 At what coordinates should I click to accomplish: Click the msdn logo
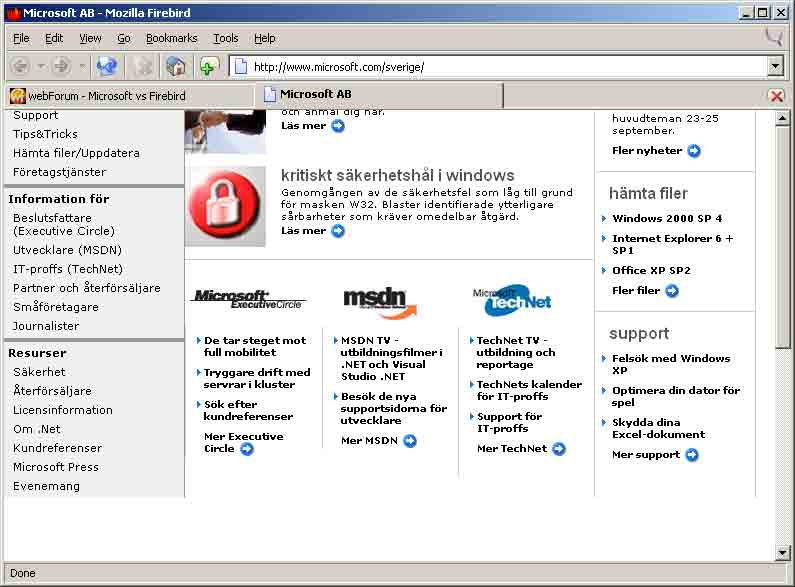[380, 302]
